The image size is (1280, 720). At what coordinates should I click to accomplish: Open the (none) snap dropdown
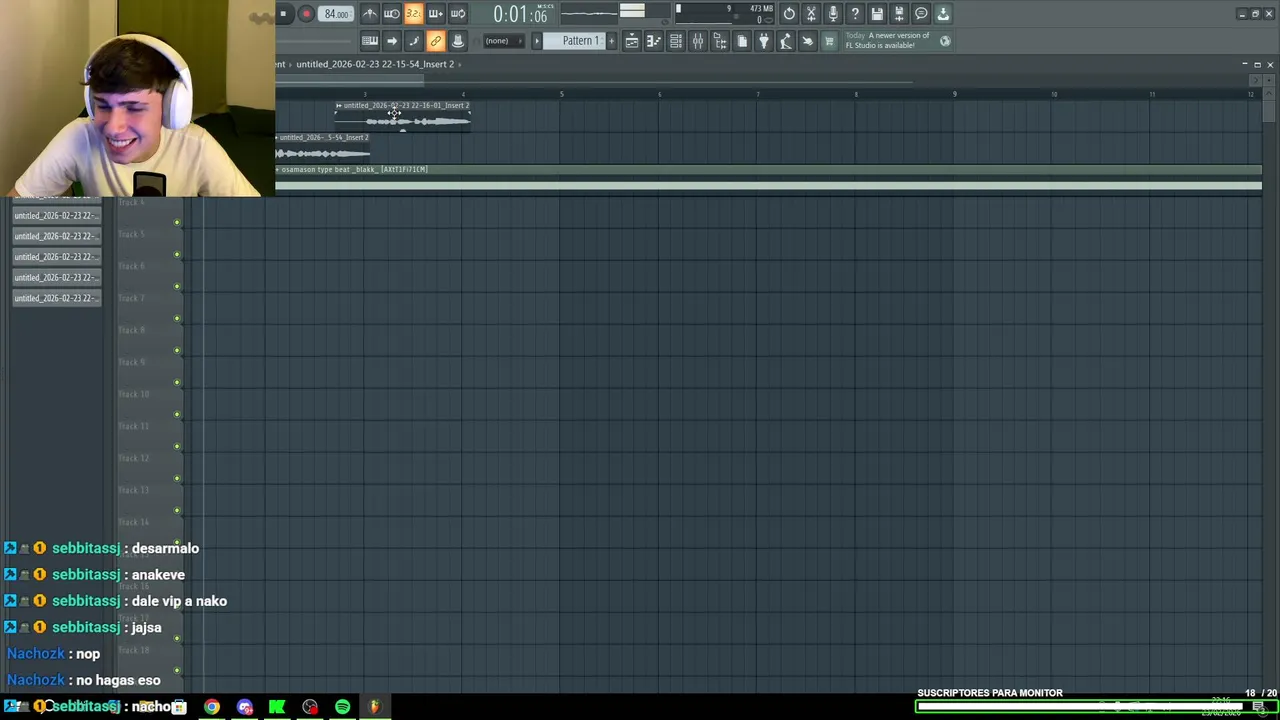503,41
